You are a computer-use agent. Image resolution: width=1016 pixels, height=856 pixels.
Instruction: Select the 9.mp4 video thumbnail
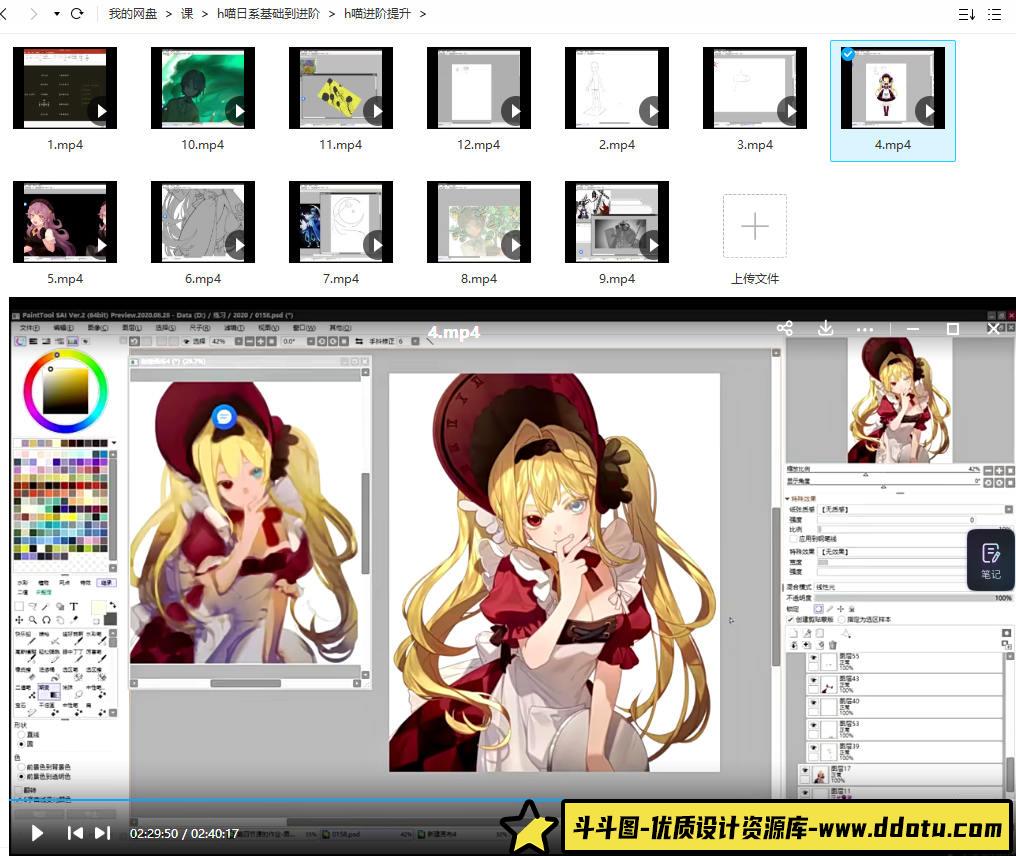(x=617, y=222)
